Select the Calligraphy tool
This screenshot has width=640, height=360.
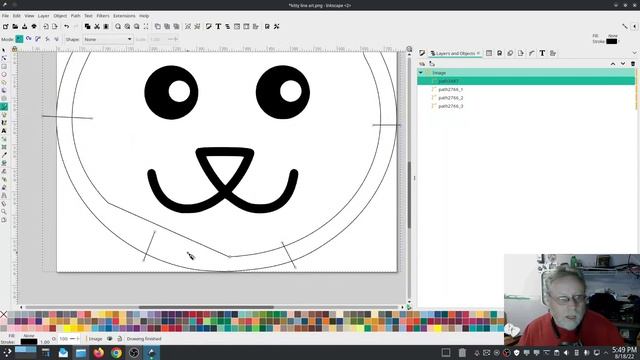coord(4,123)
